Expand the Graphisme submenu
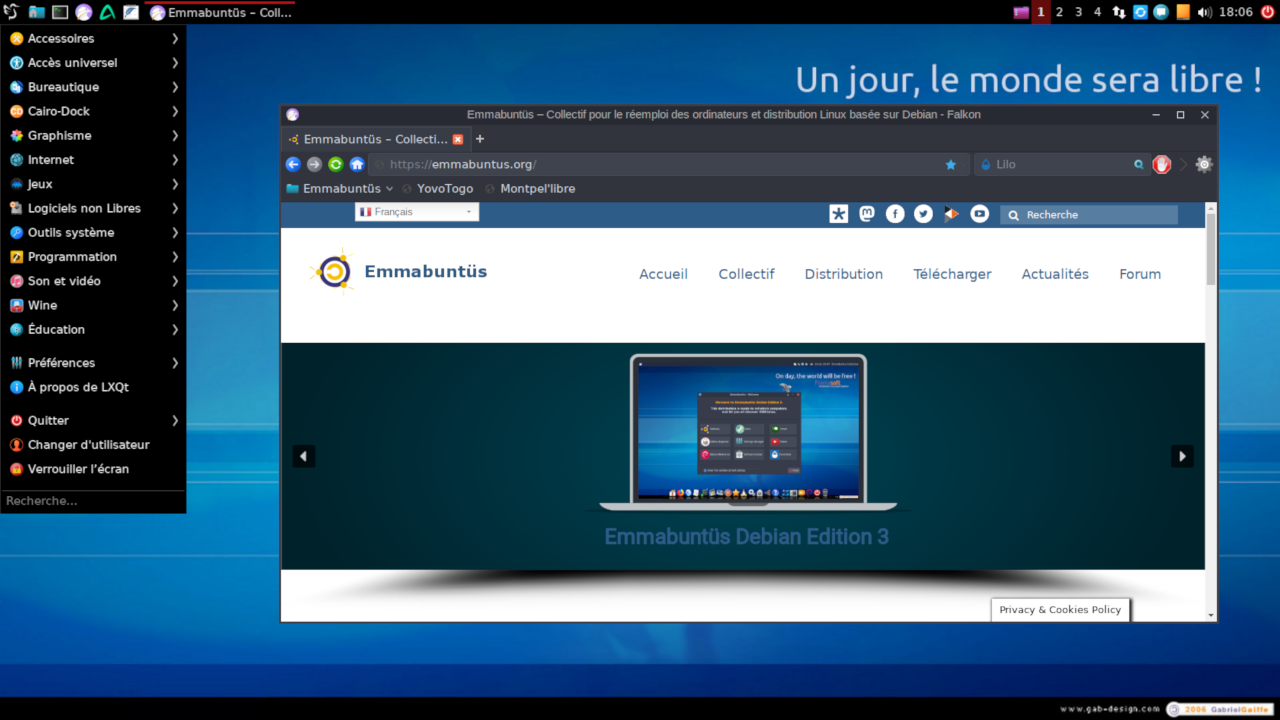Screen dimensions: 1280x720 click(x=93, y=135)
